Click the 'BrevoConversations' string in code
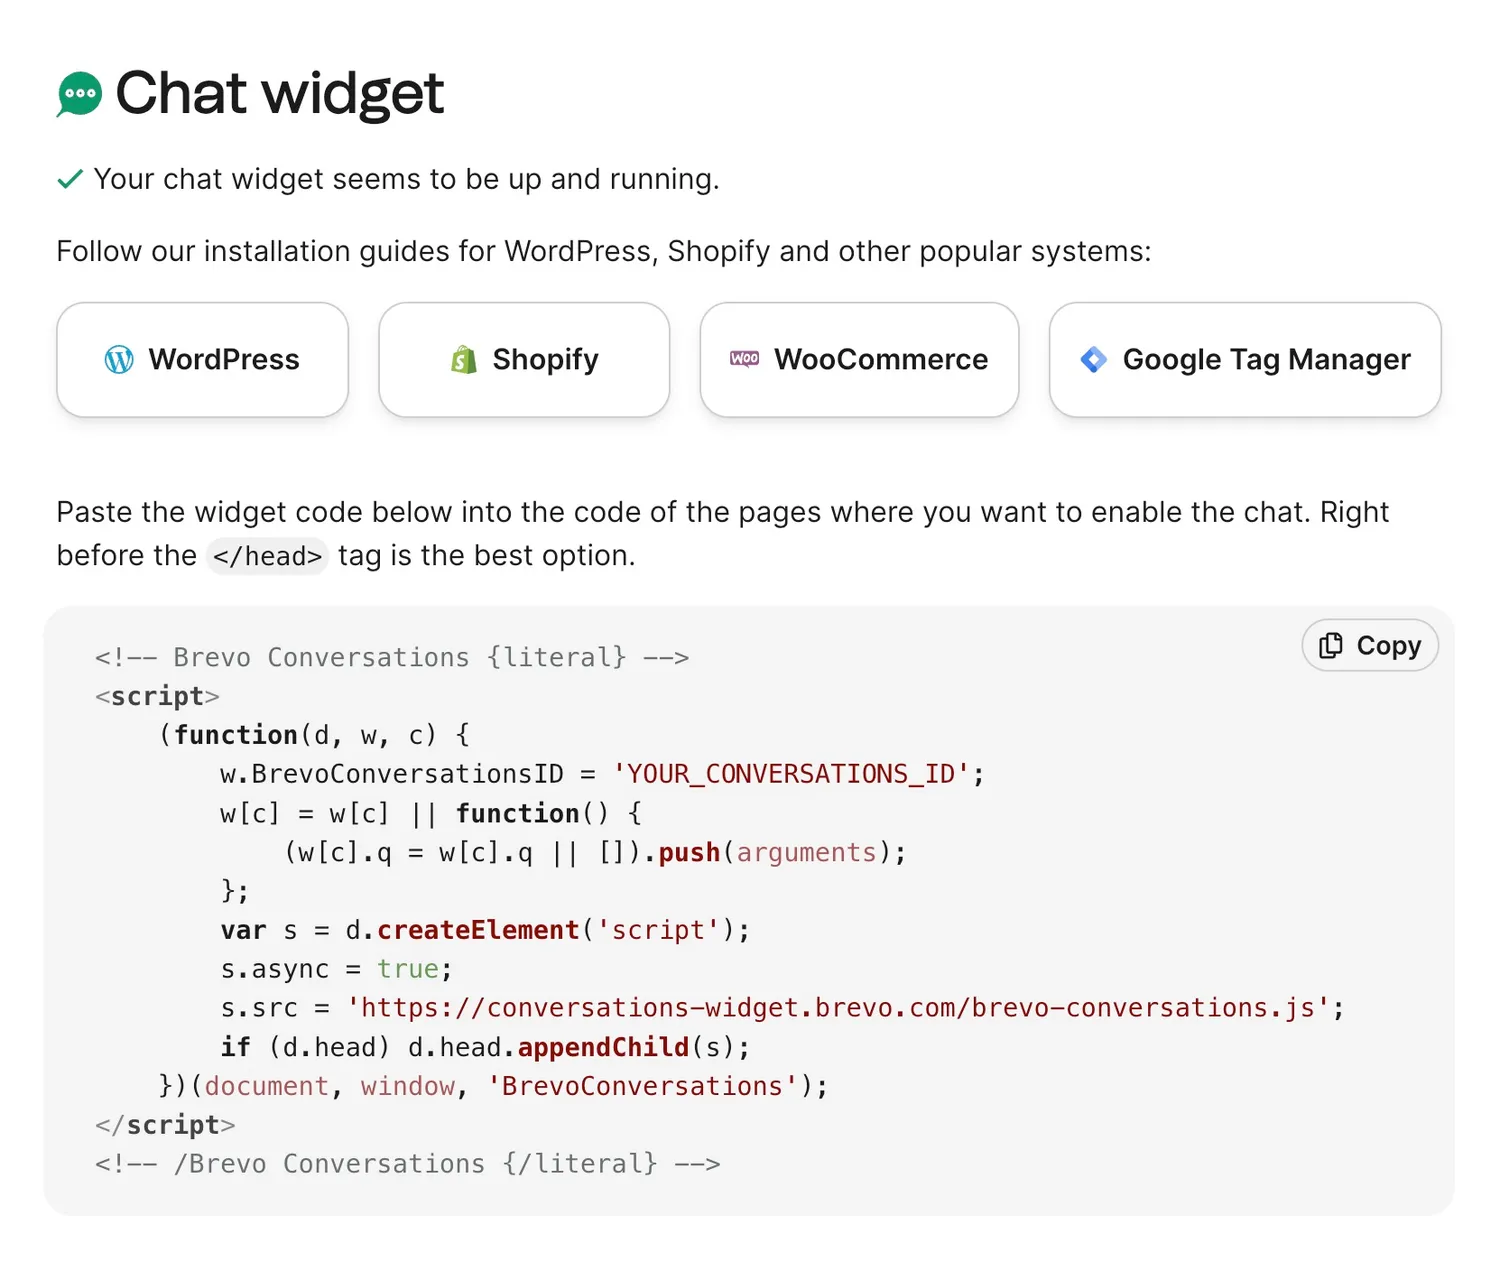 pos(642,1086)
